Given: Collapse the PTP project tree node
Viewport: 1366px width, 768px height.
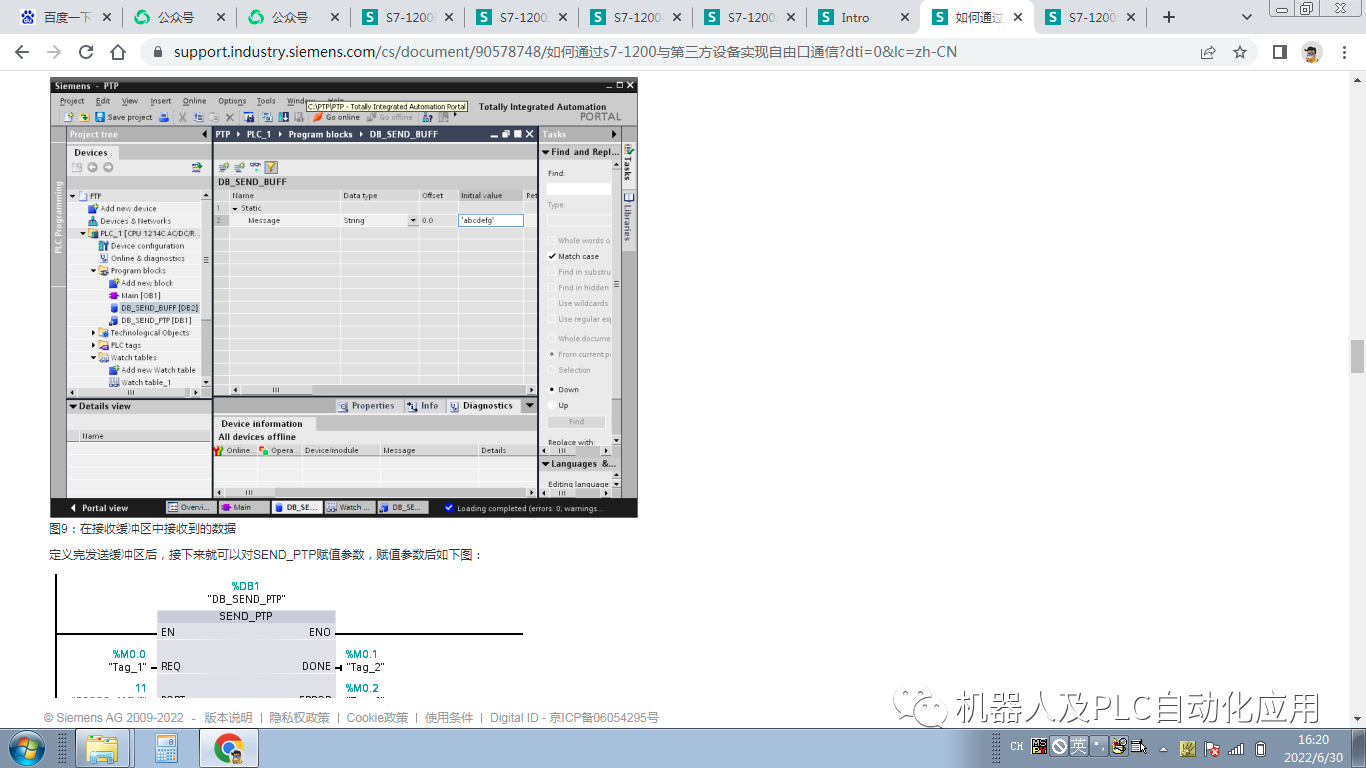Looking at the screenshot, I should click(x=73, y=196).
